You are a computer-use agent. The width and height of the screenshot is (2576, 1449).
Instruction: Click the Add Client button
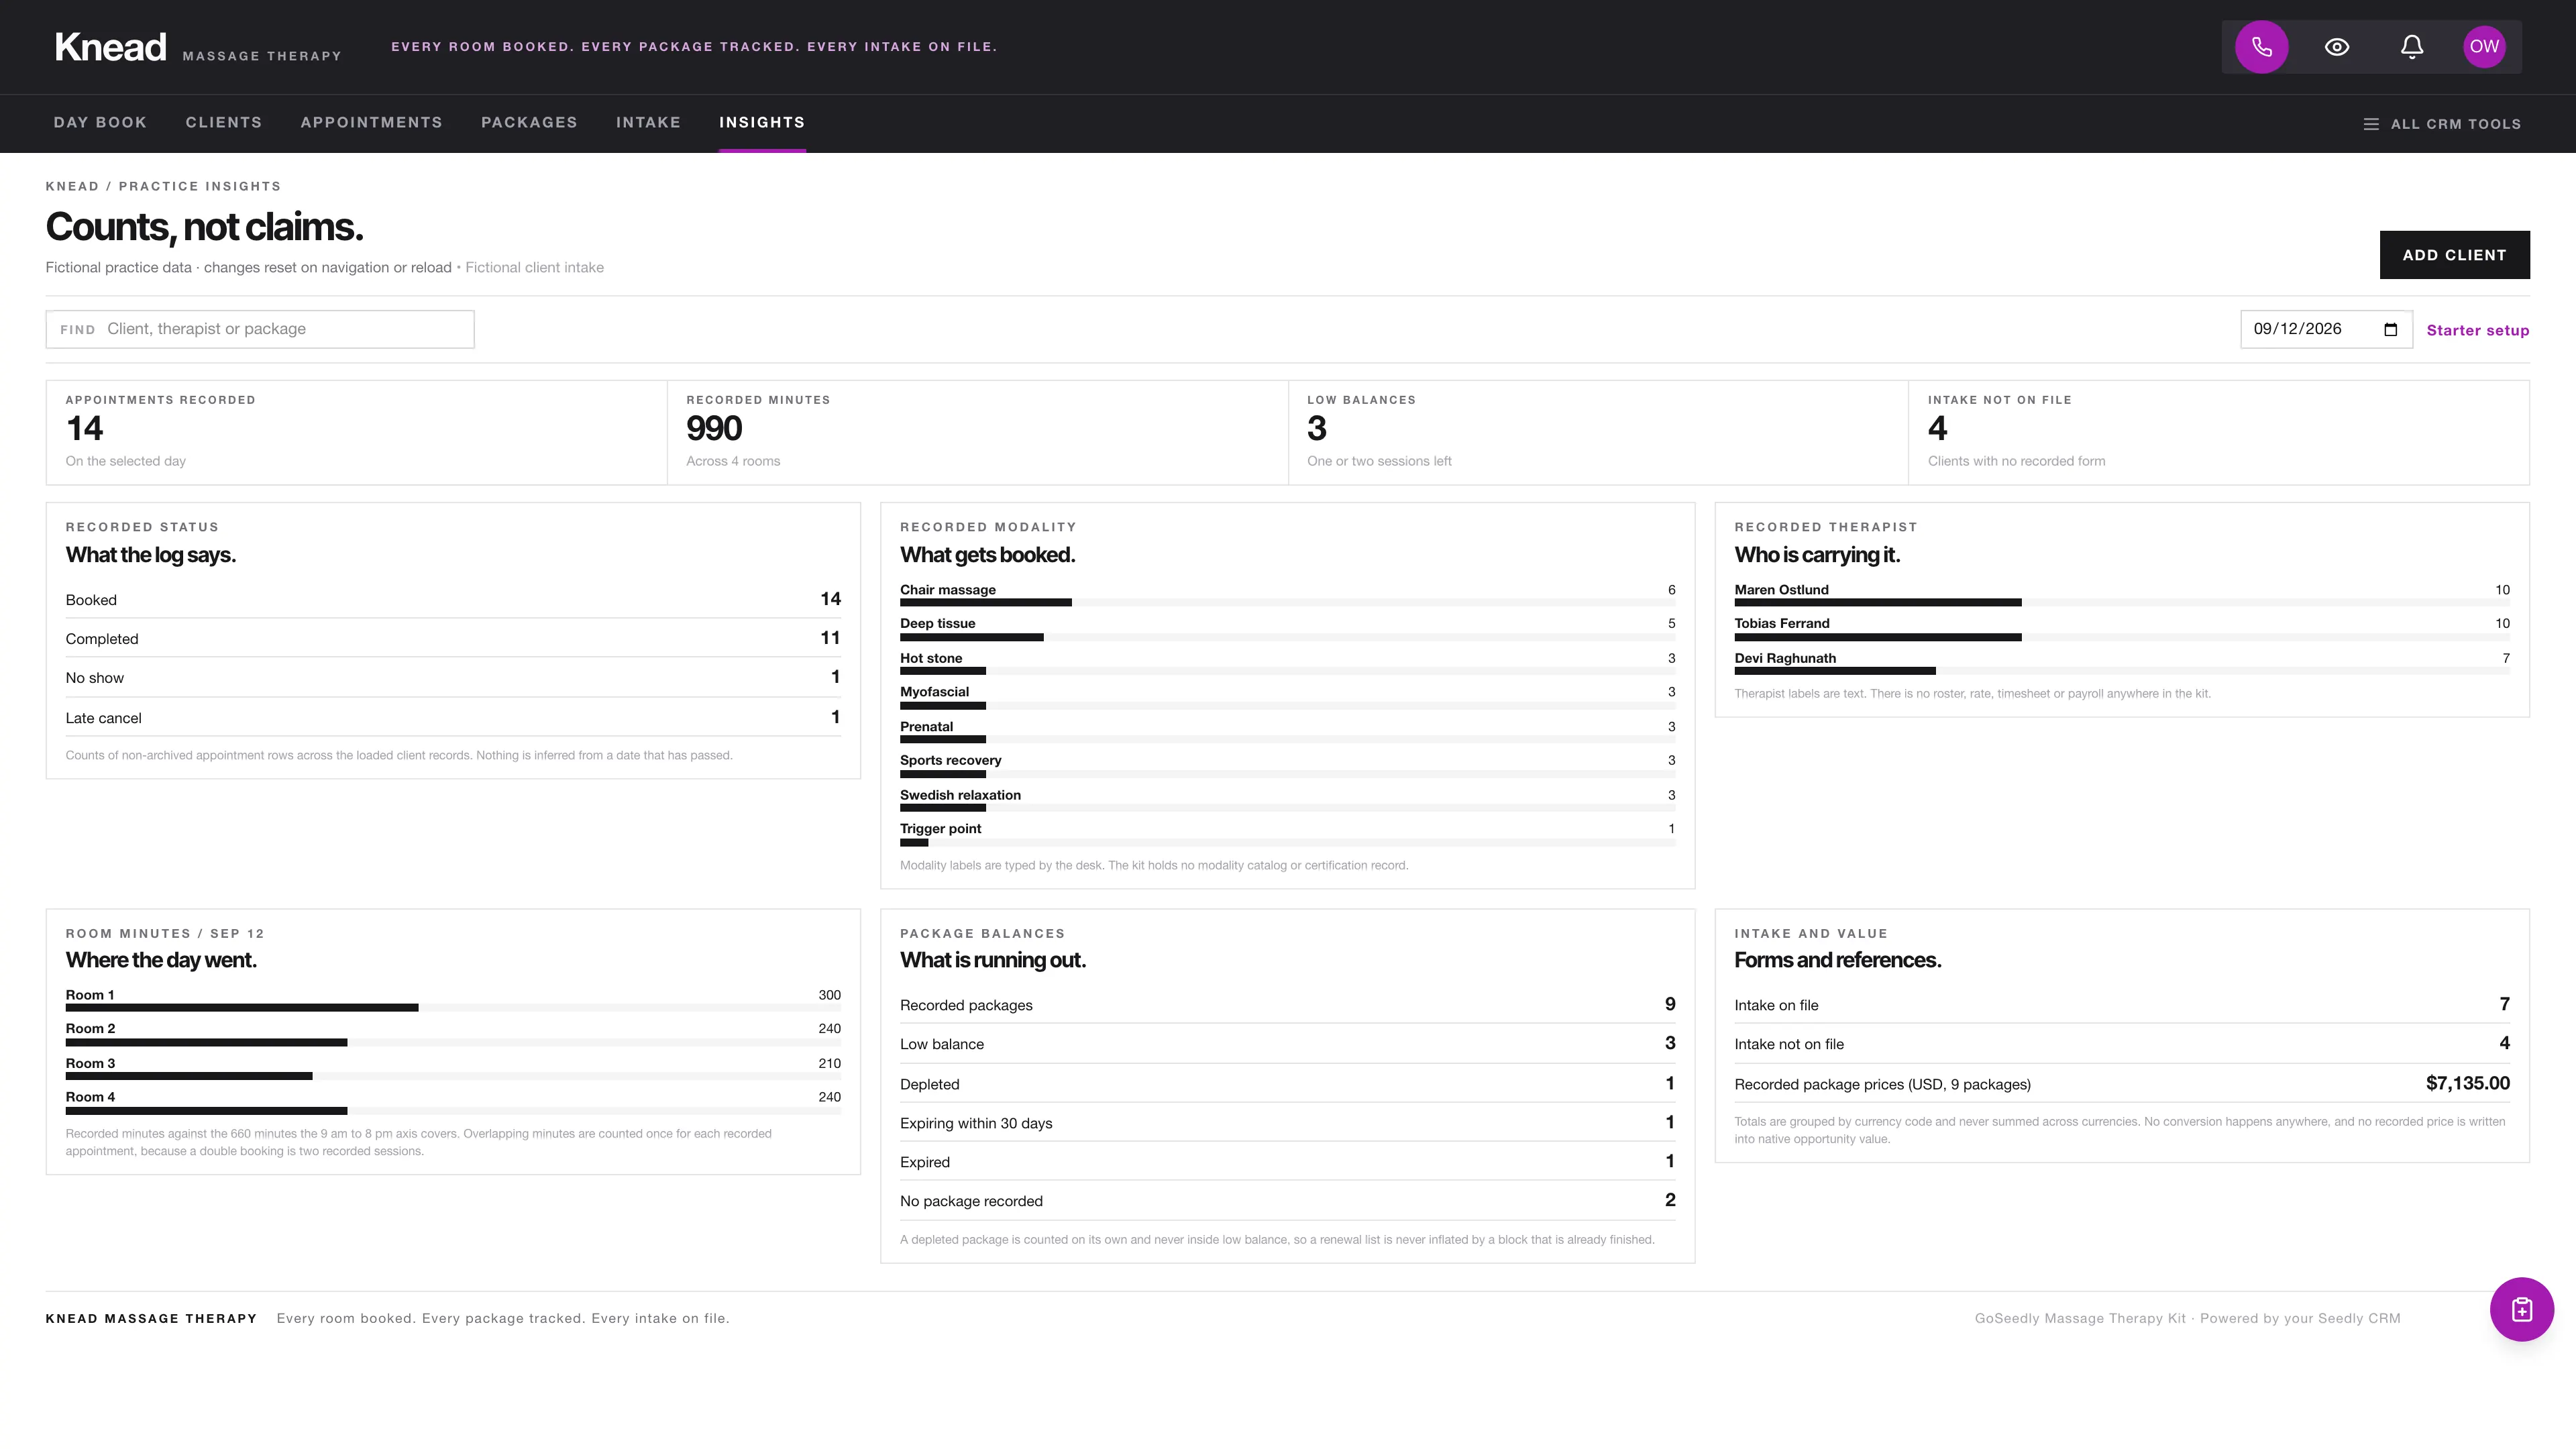pos(2454,255)
